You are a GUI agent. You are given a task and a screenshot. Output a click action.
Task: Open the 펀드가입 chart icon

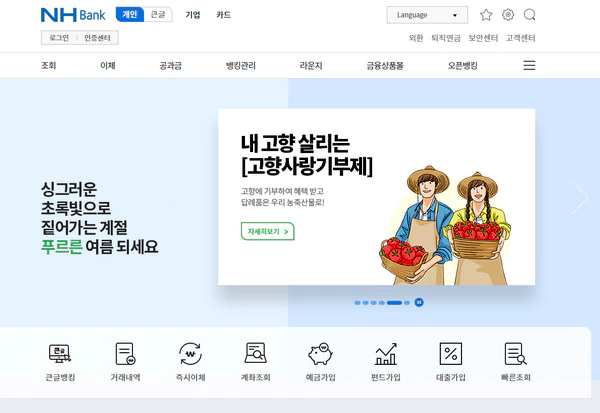point(386,354)
